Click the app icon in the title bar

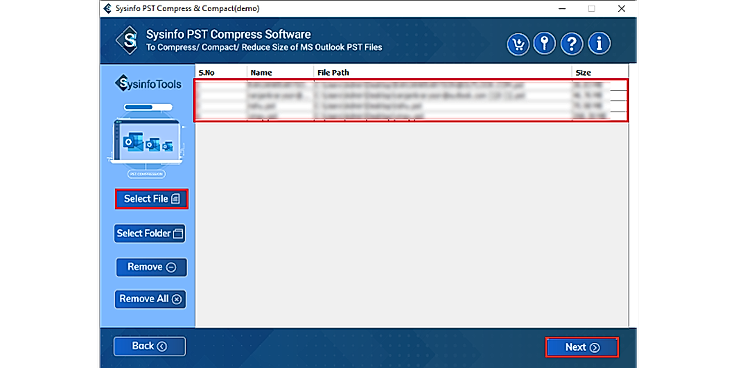click(107, 8)
